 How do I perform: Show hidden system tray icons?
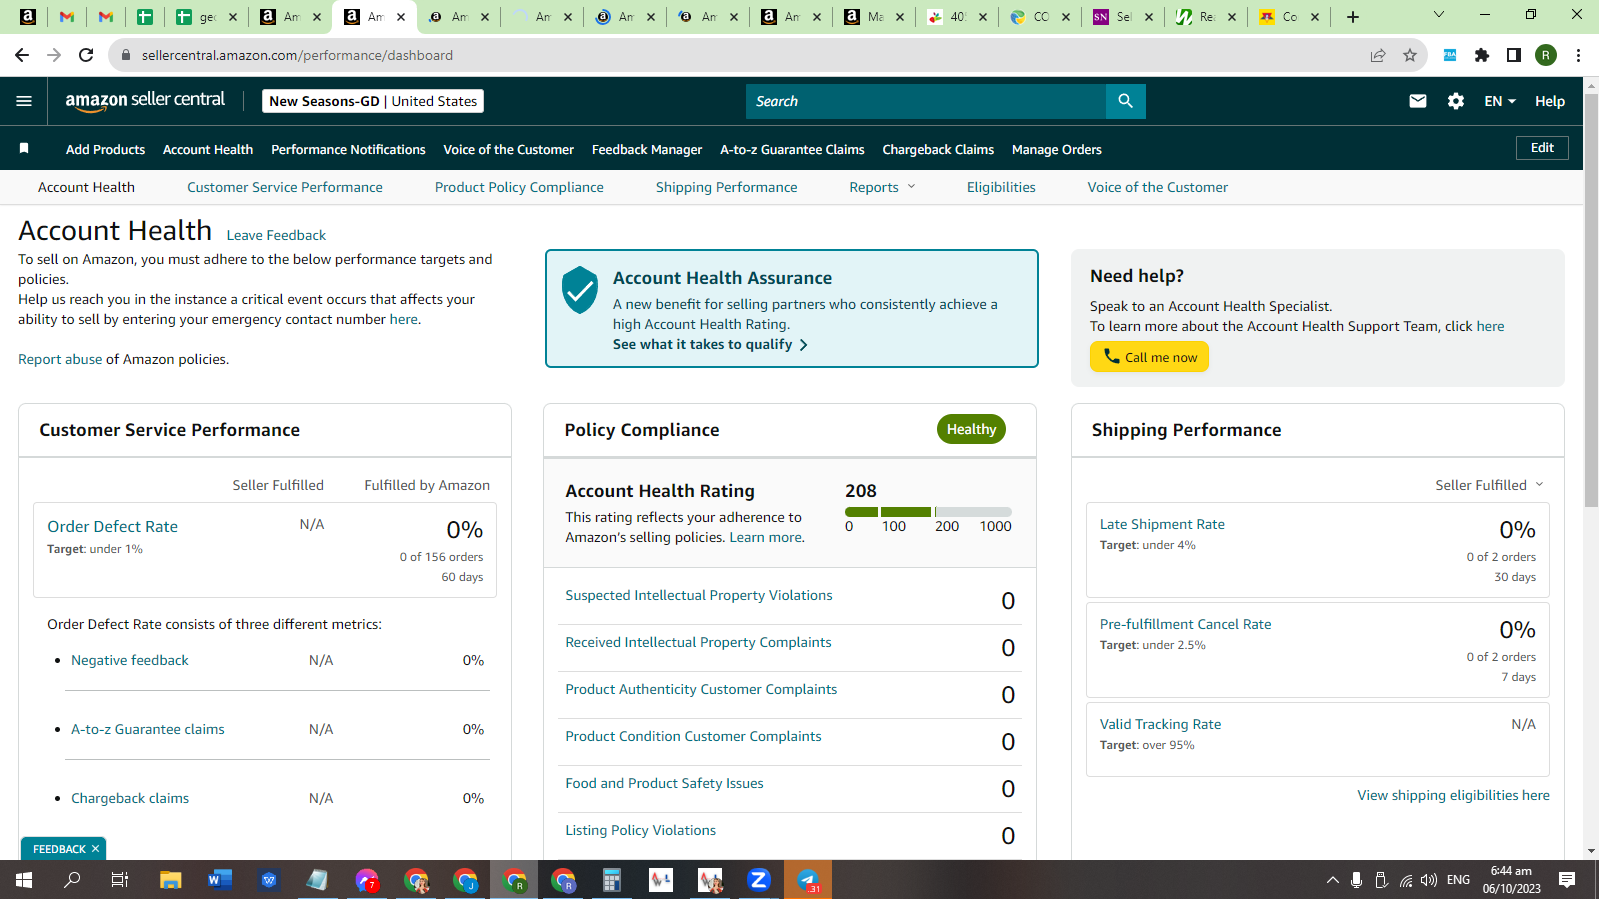[1332, 880]
